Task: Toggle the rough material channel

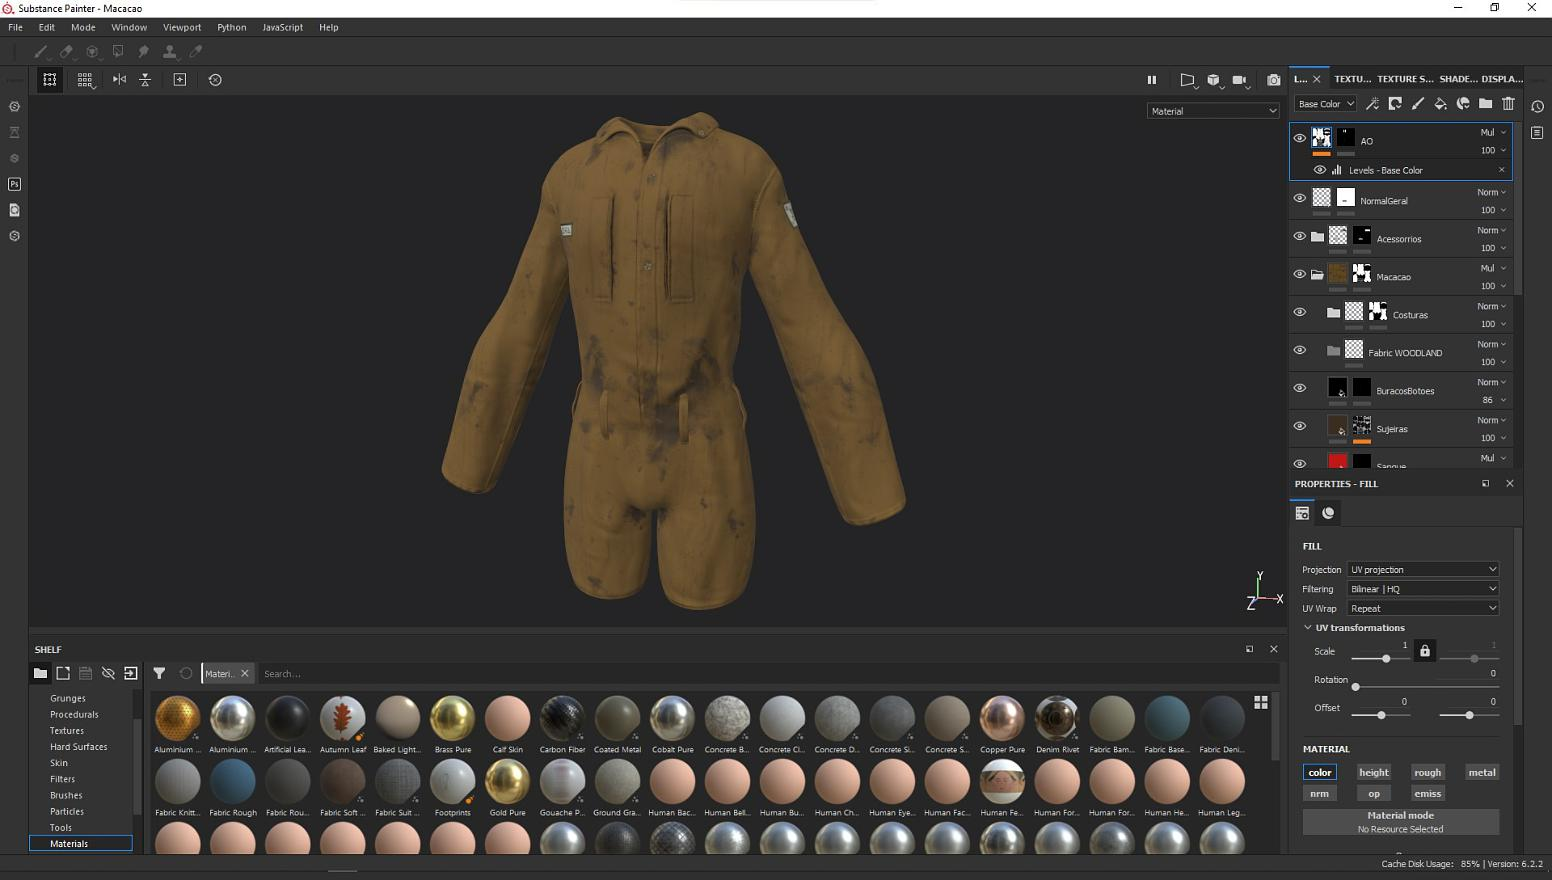Action: pyautogui.click(x=1428, y=772)
